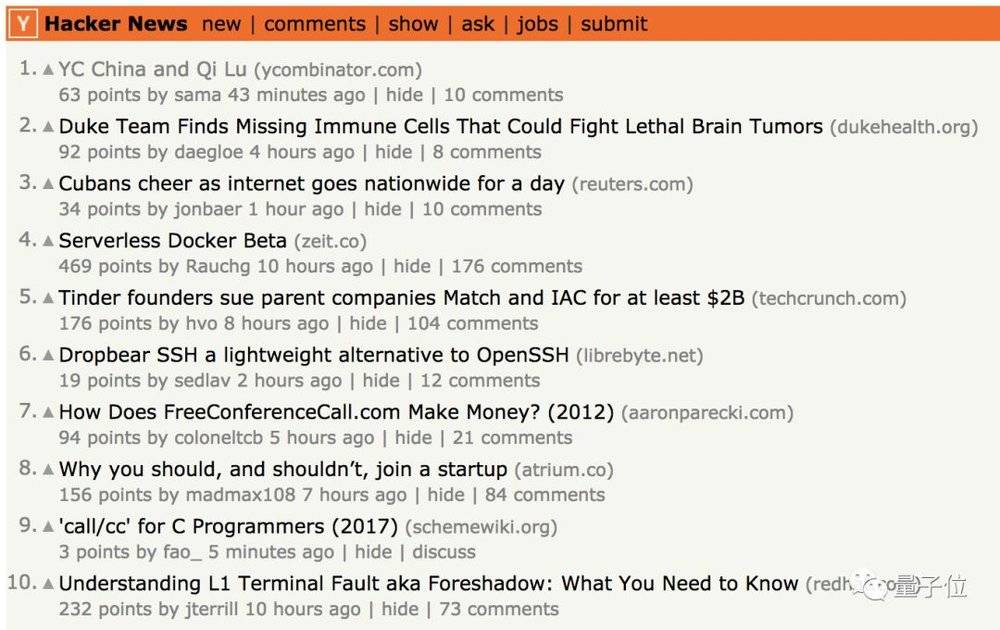Open the 'new' section in header
Image resolution: width=1000 pixels, height=630 pixels.
point(221,24)
